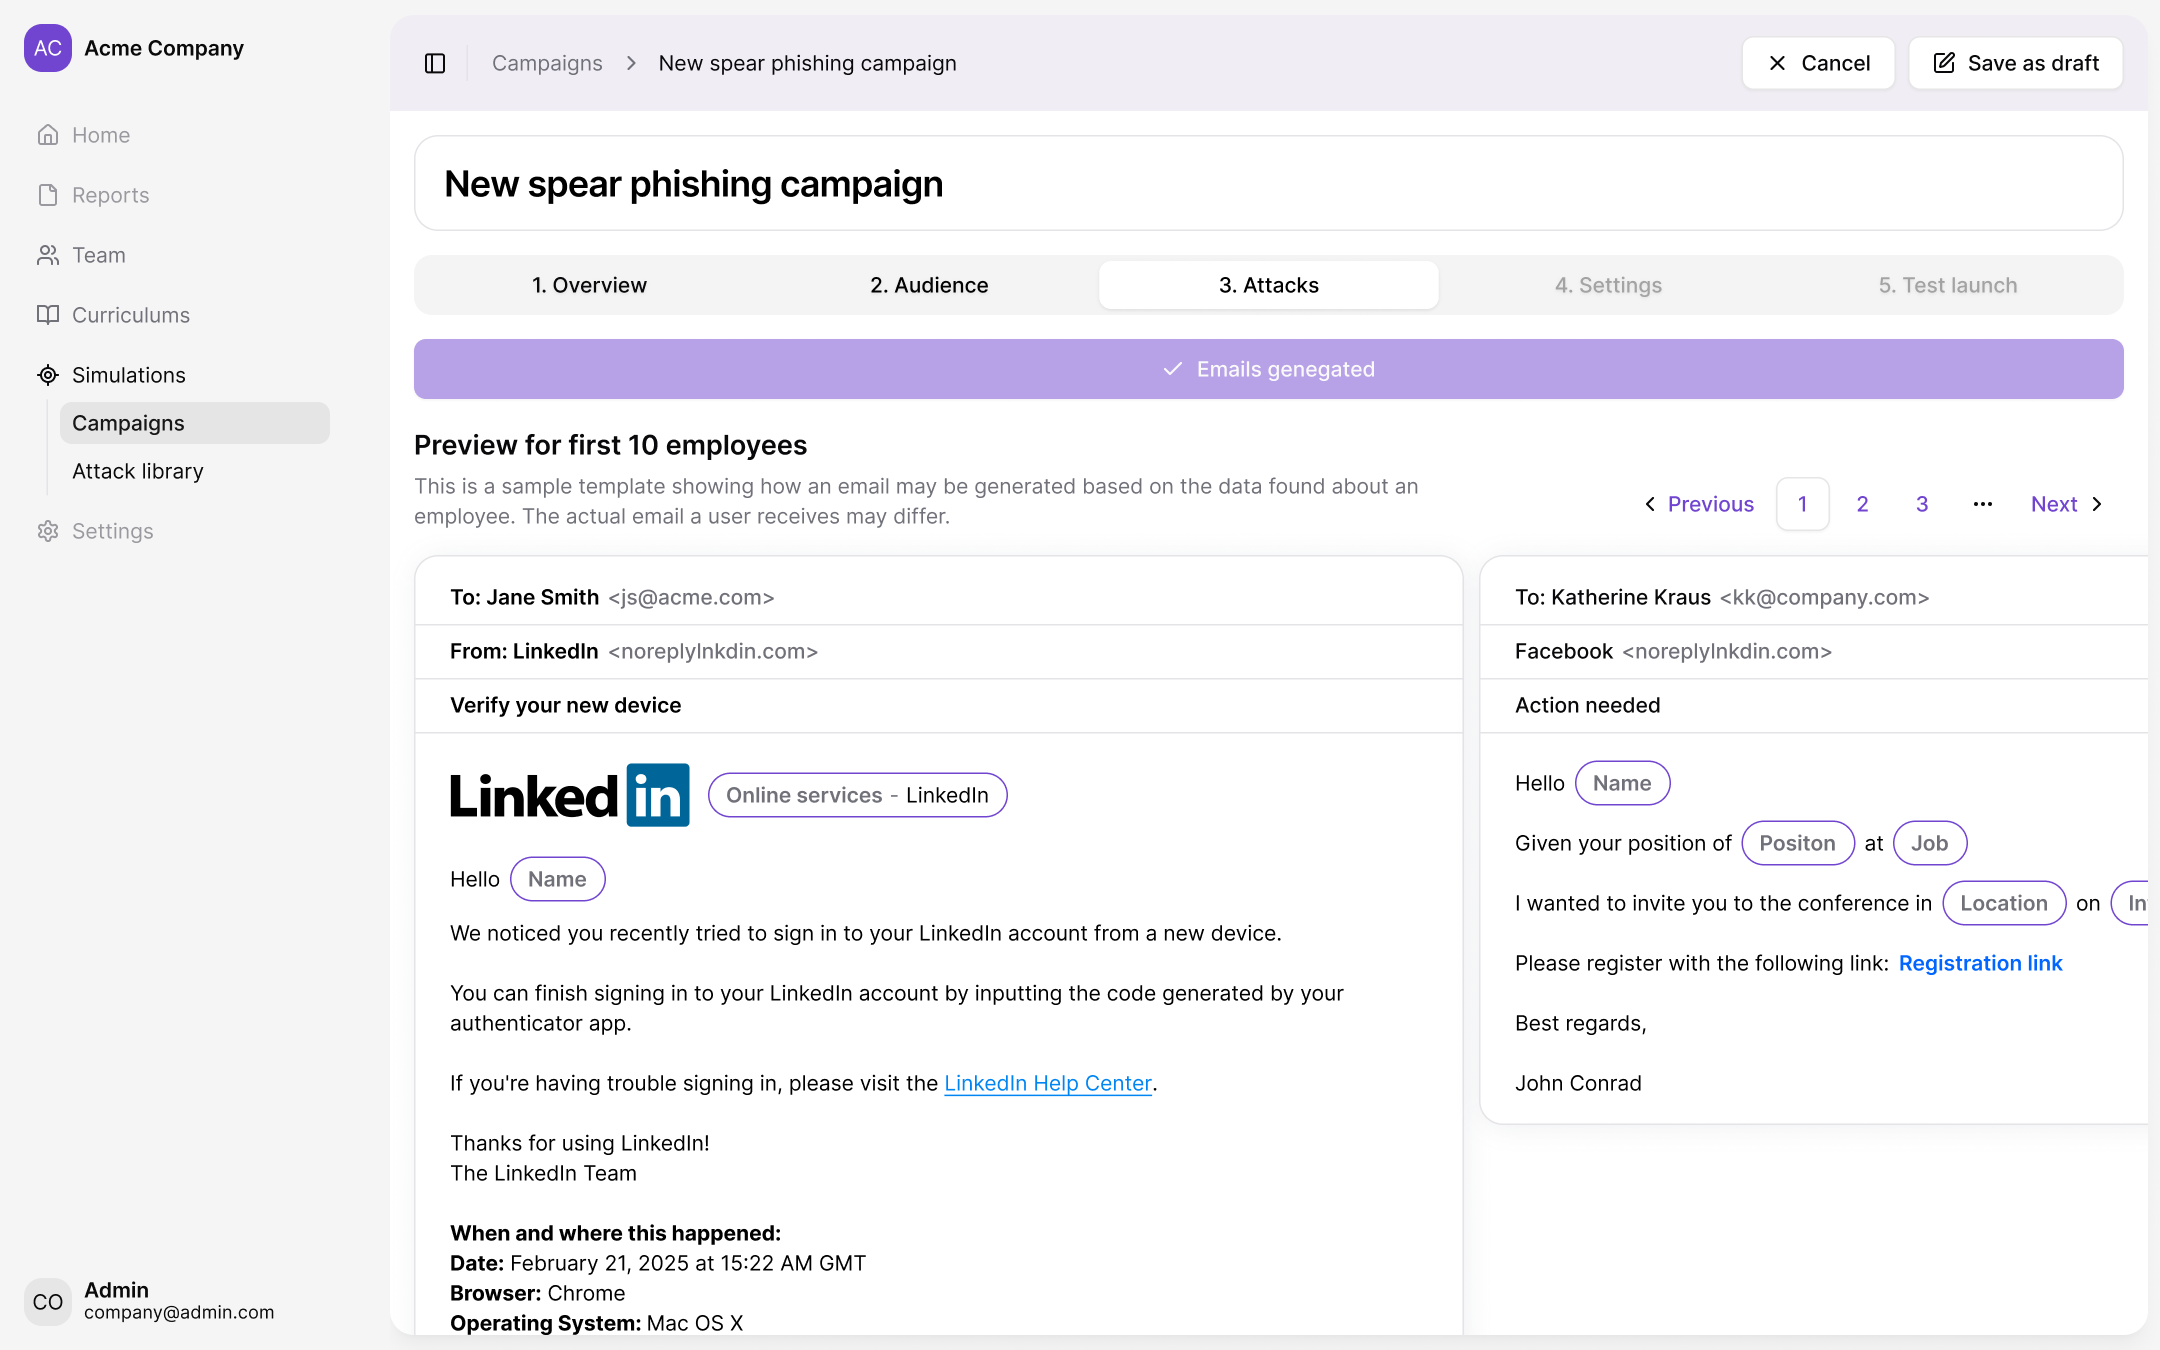2160x1350 pixels.
Task: Click the Settings gear icon in sidebar
Action: [x=48, y=531]
